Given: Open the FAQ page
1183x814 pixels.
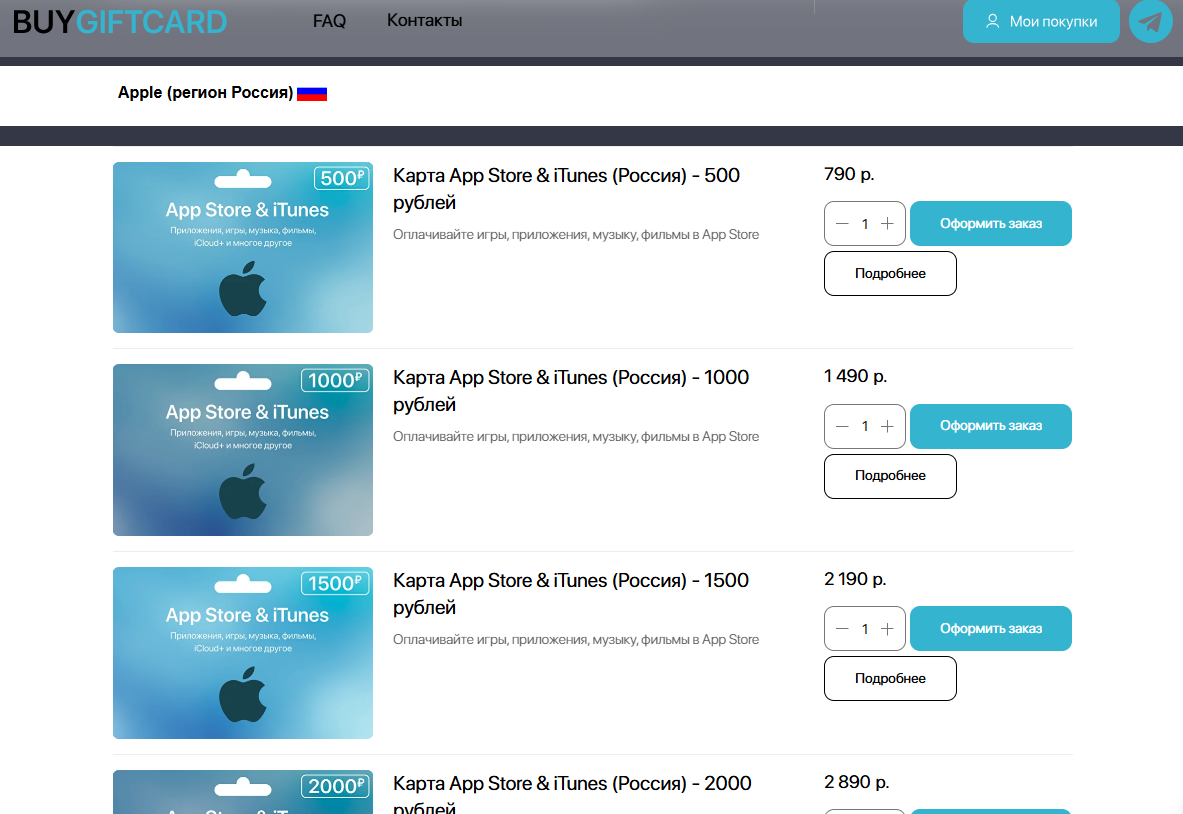Looking at the screenshot, I should pos(329,19).
